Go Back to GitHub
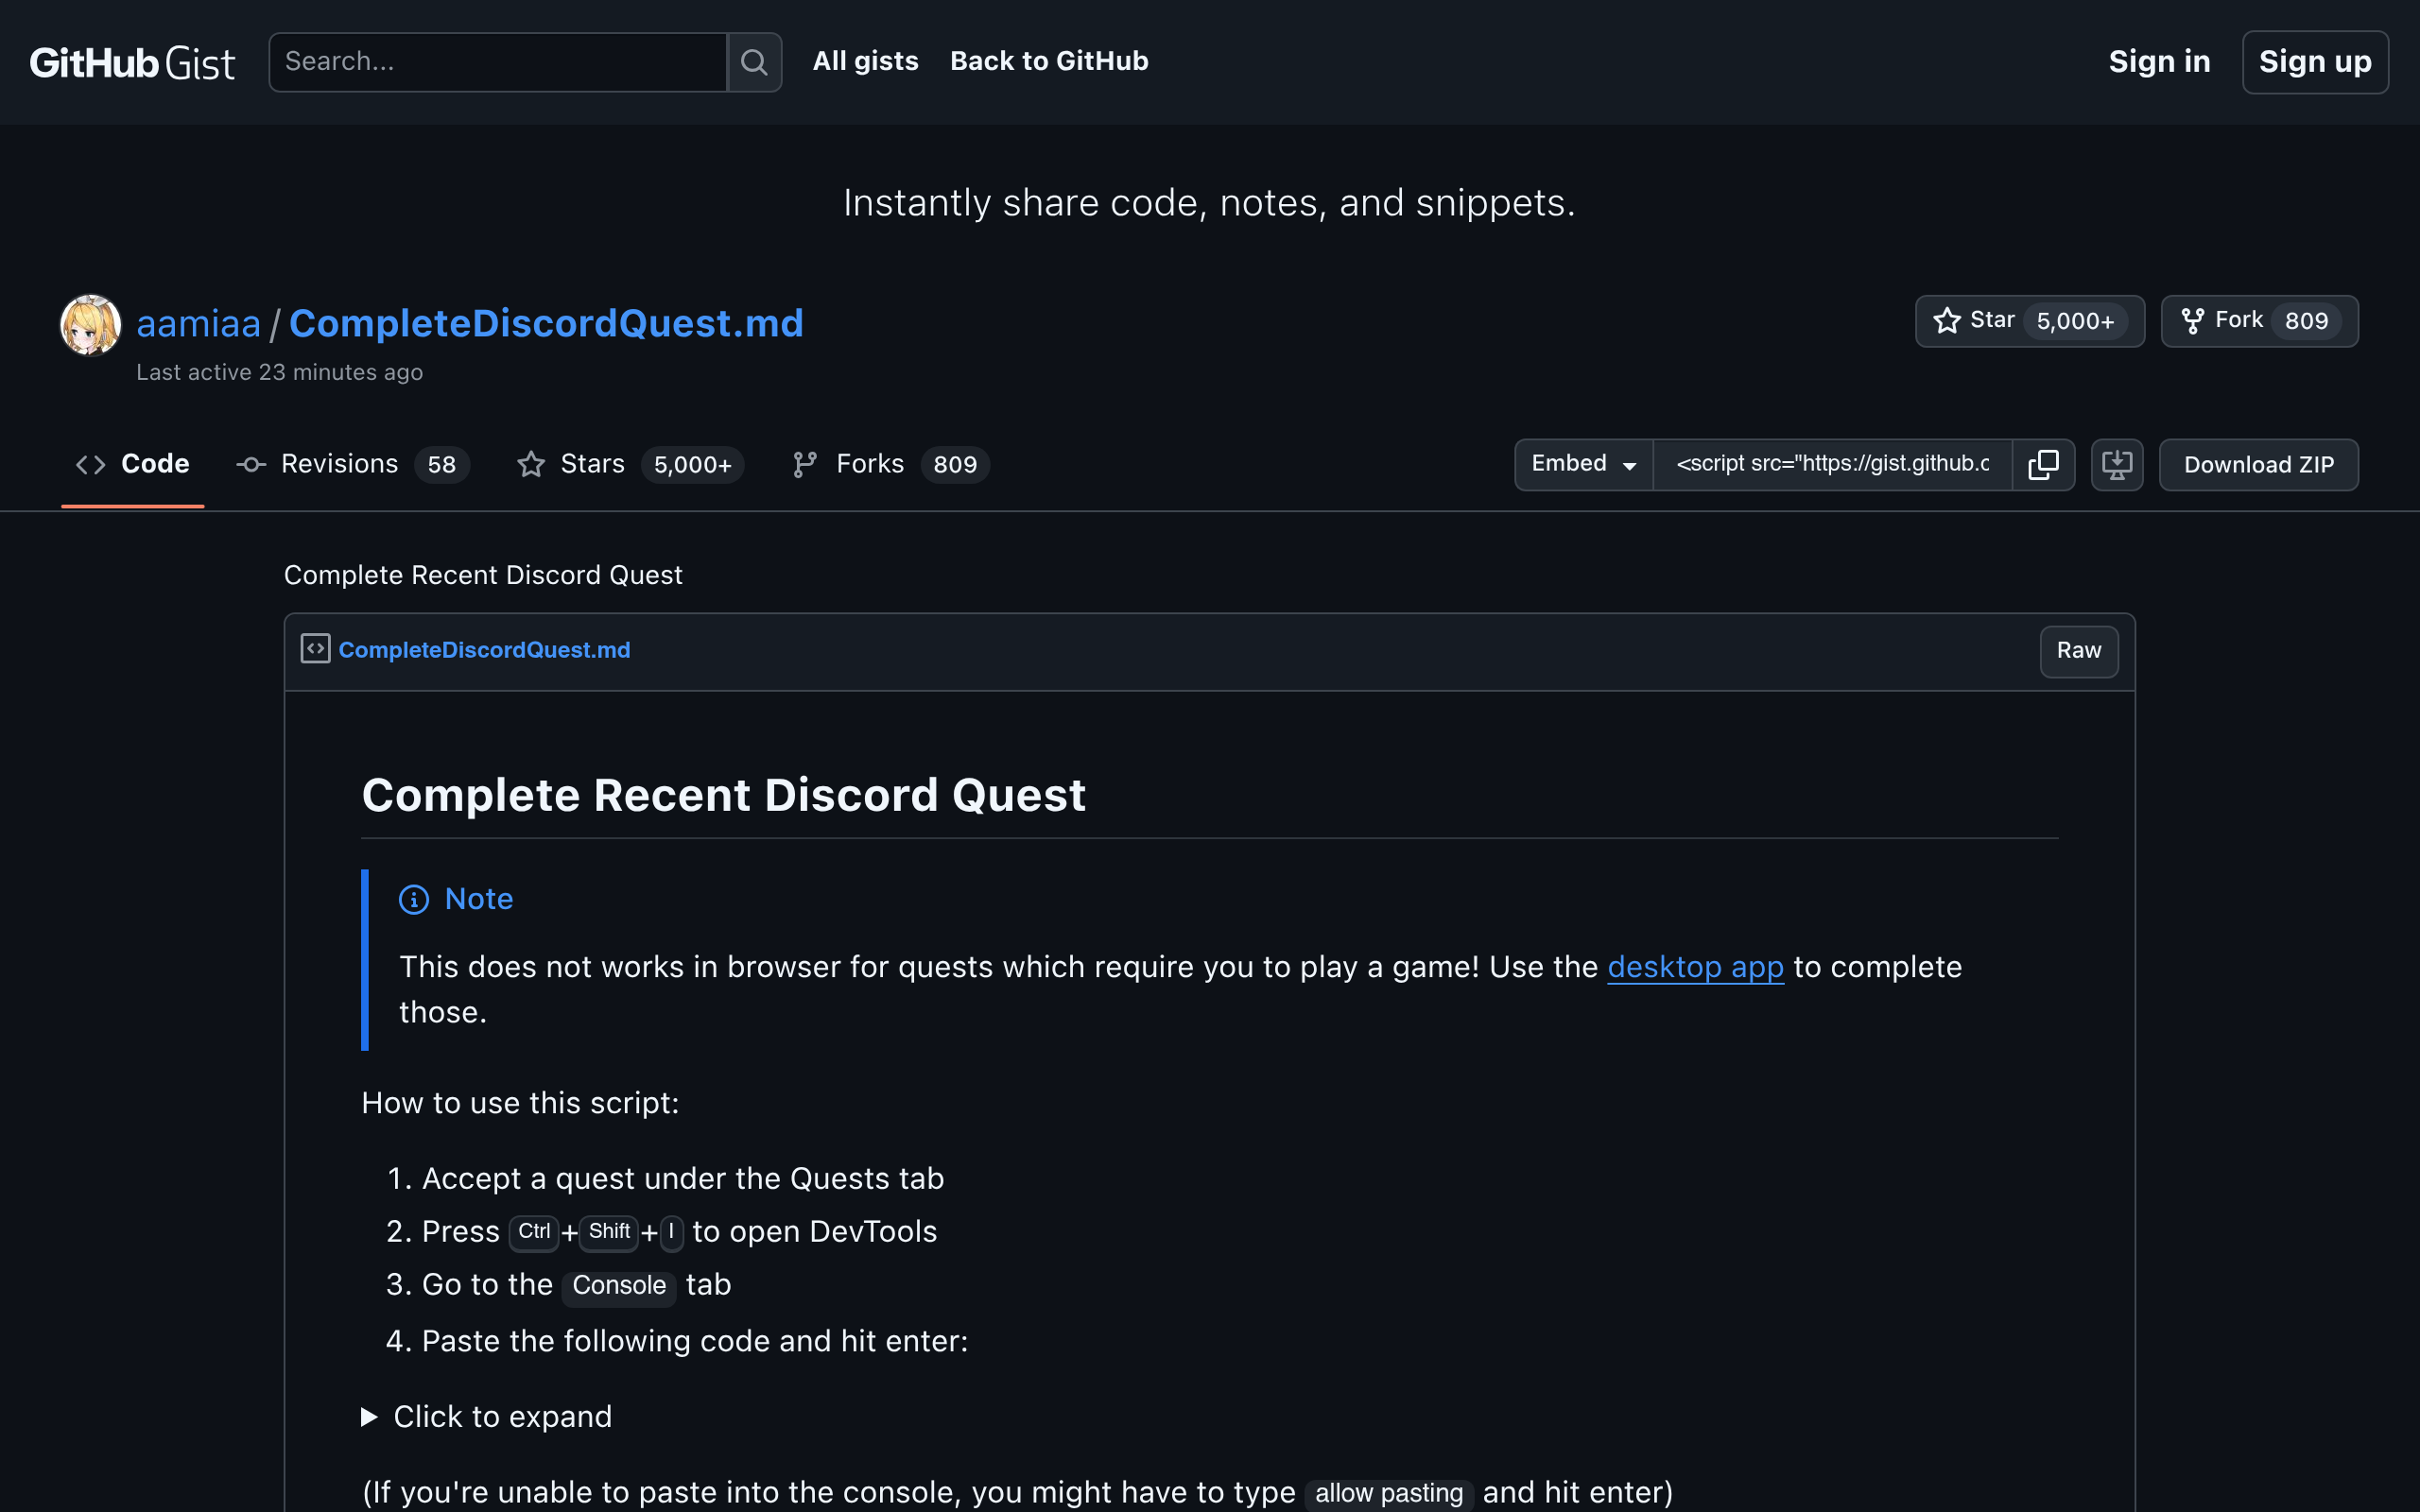 [x=1049, y=61]
